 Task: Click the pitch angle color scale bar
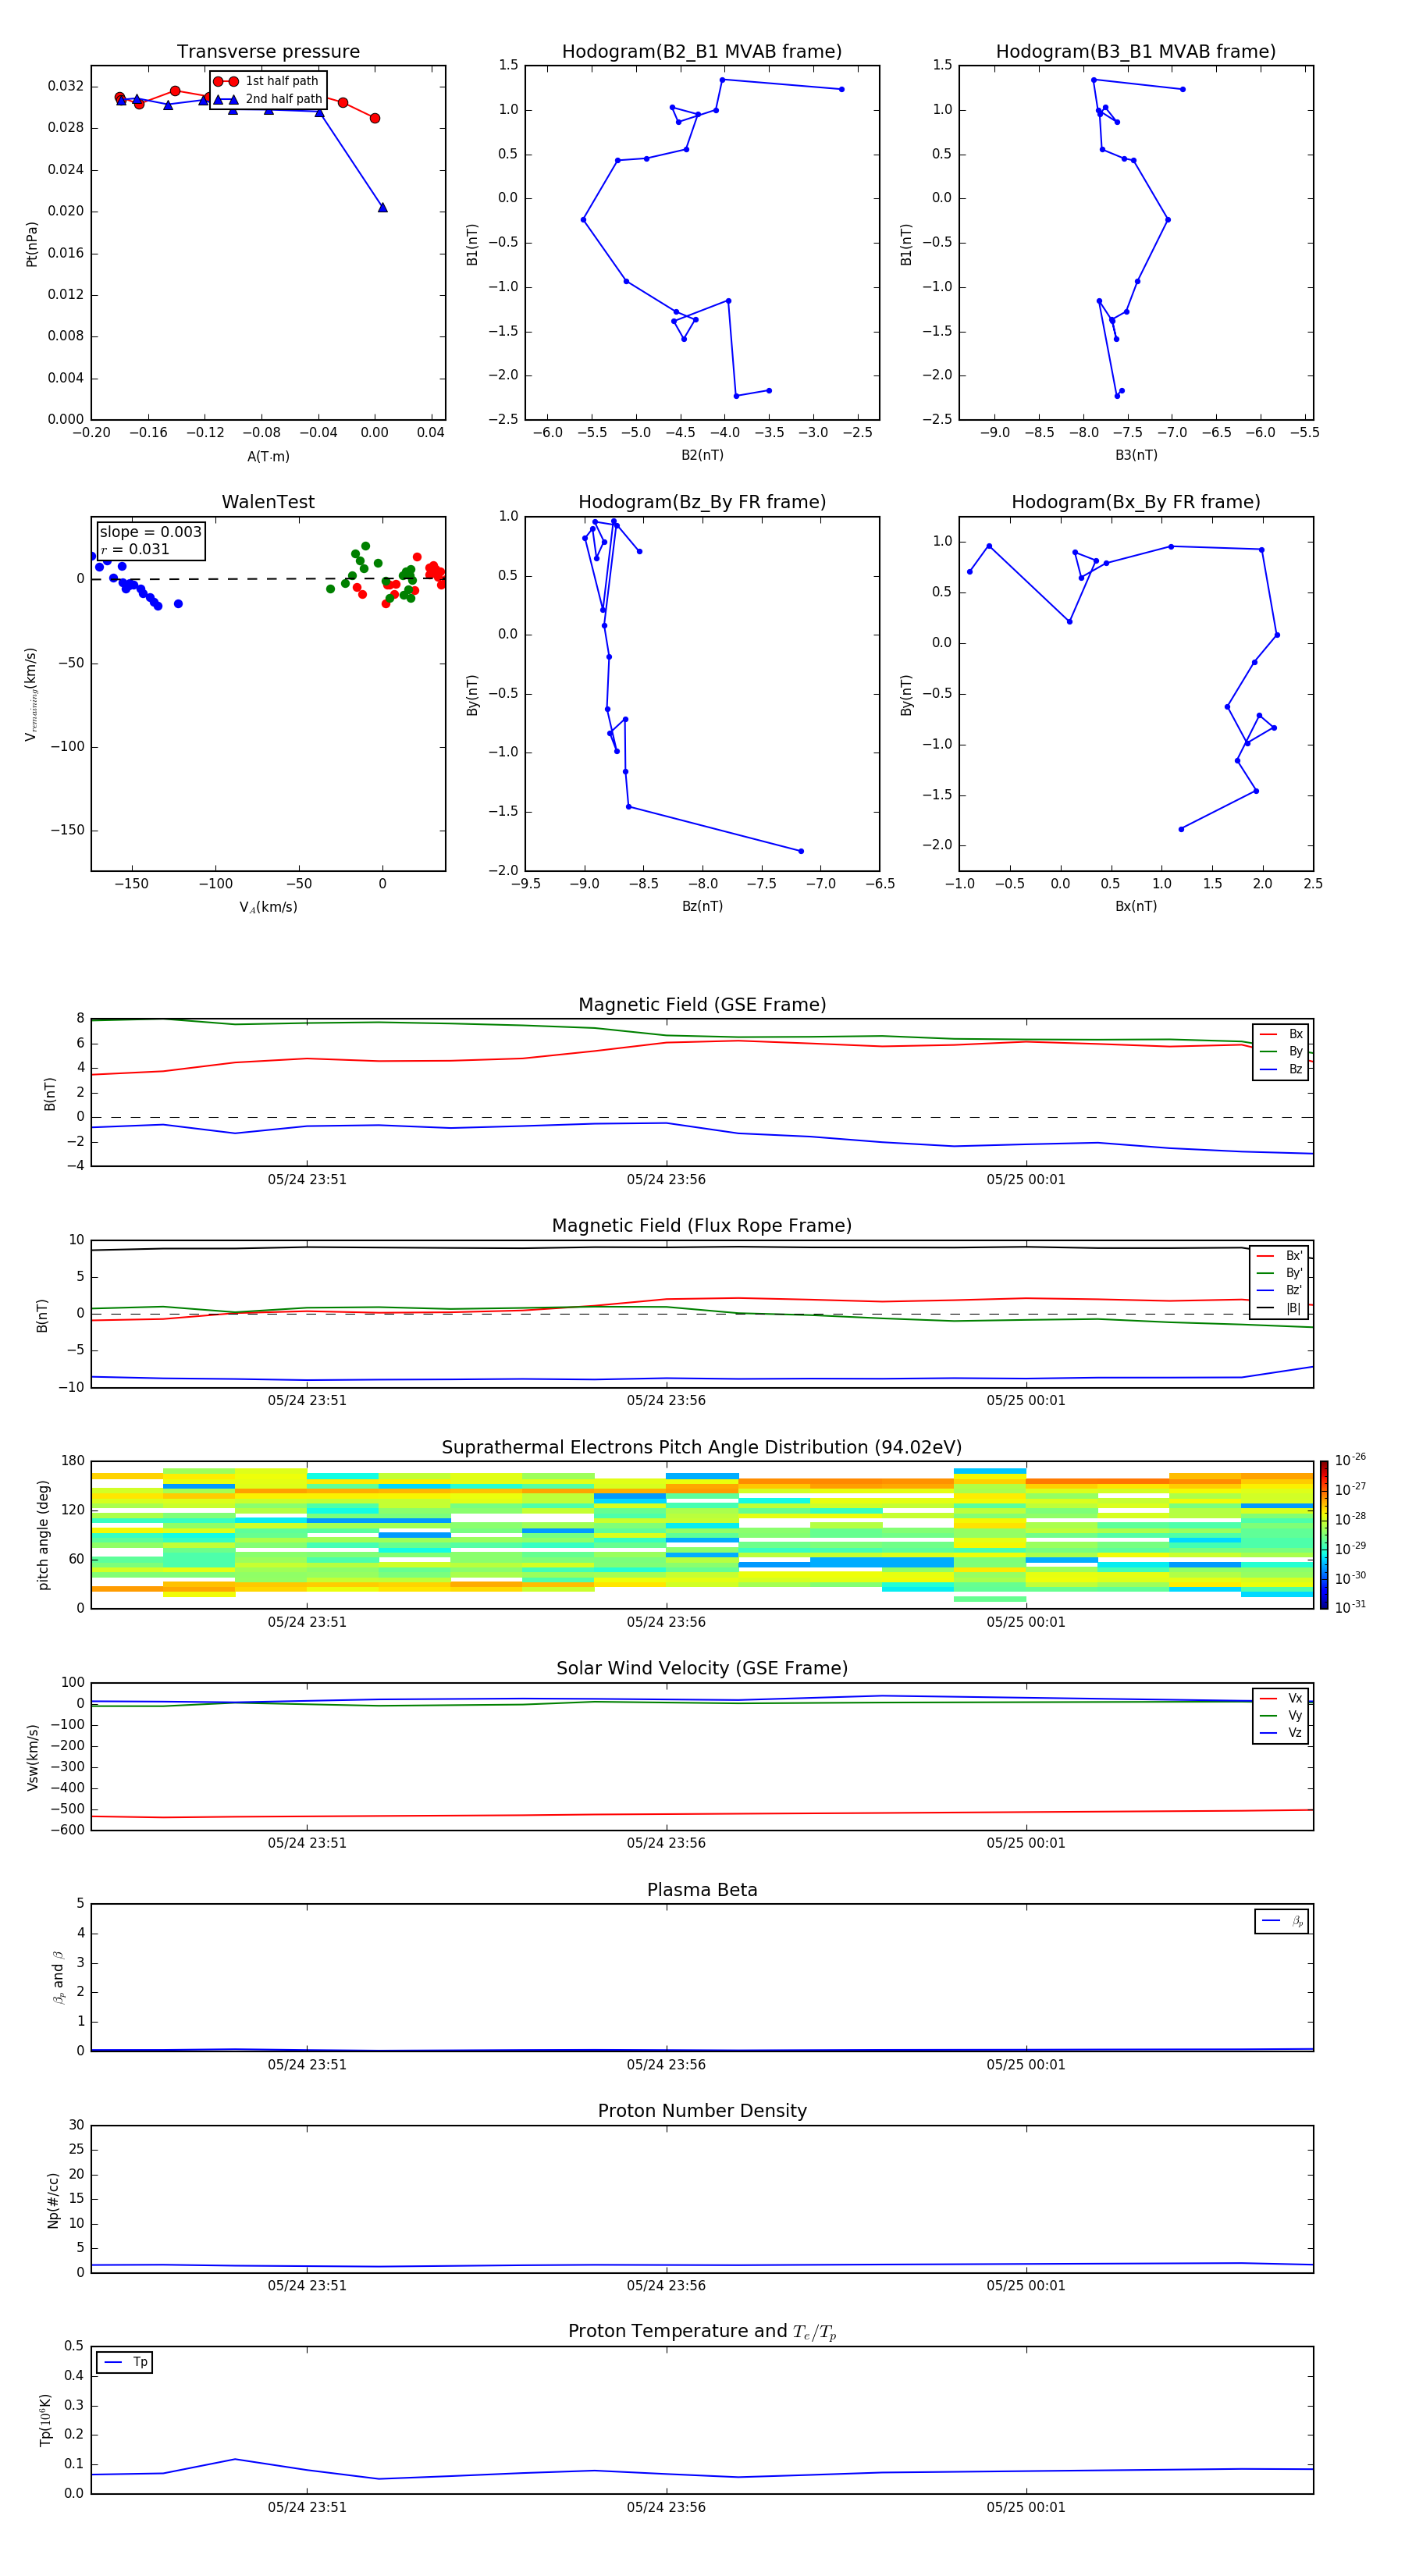point(1324,1535)
